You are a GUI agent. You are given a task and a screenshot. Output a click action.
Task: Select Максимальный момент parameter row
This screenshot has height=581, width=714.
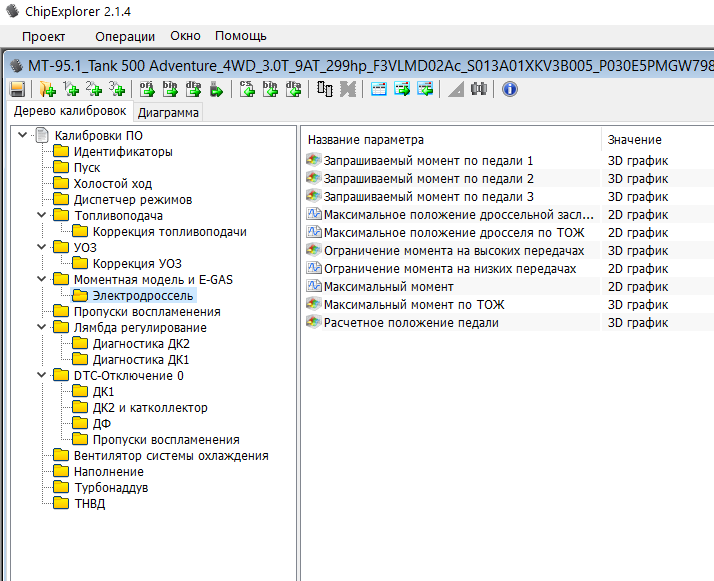click(x=388, y=287)
